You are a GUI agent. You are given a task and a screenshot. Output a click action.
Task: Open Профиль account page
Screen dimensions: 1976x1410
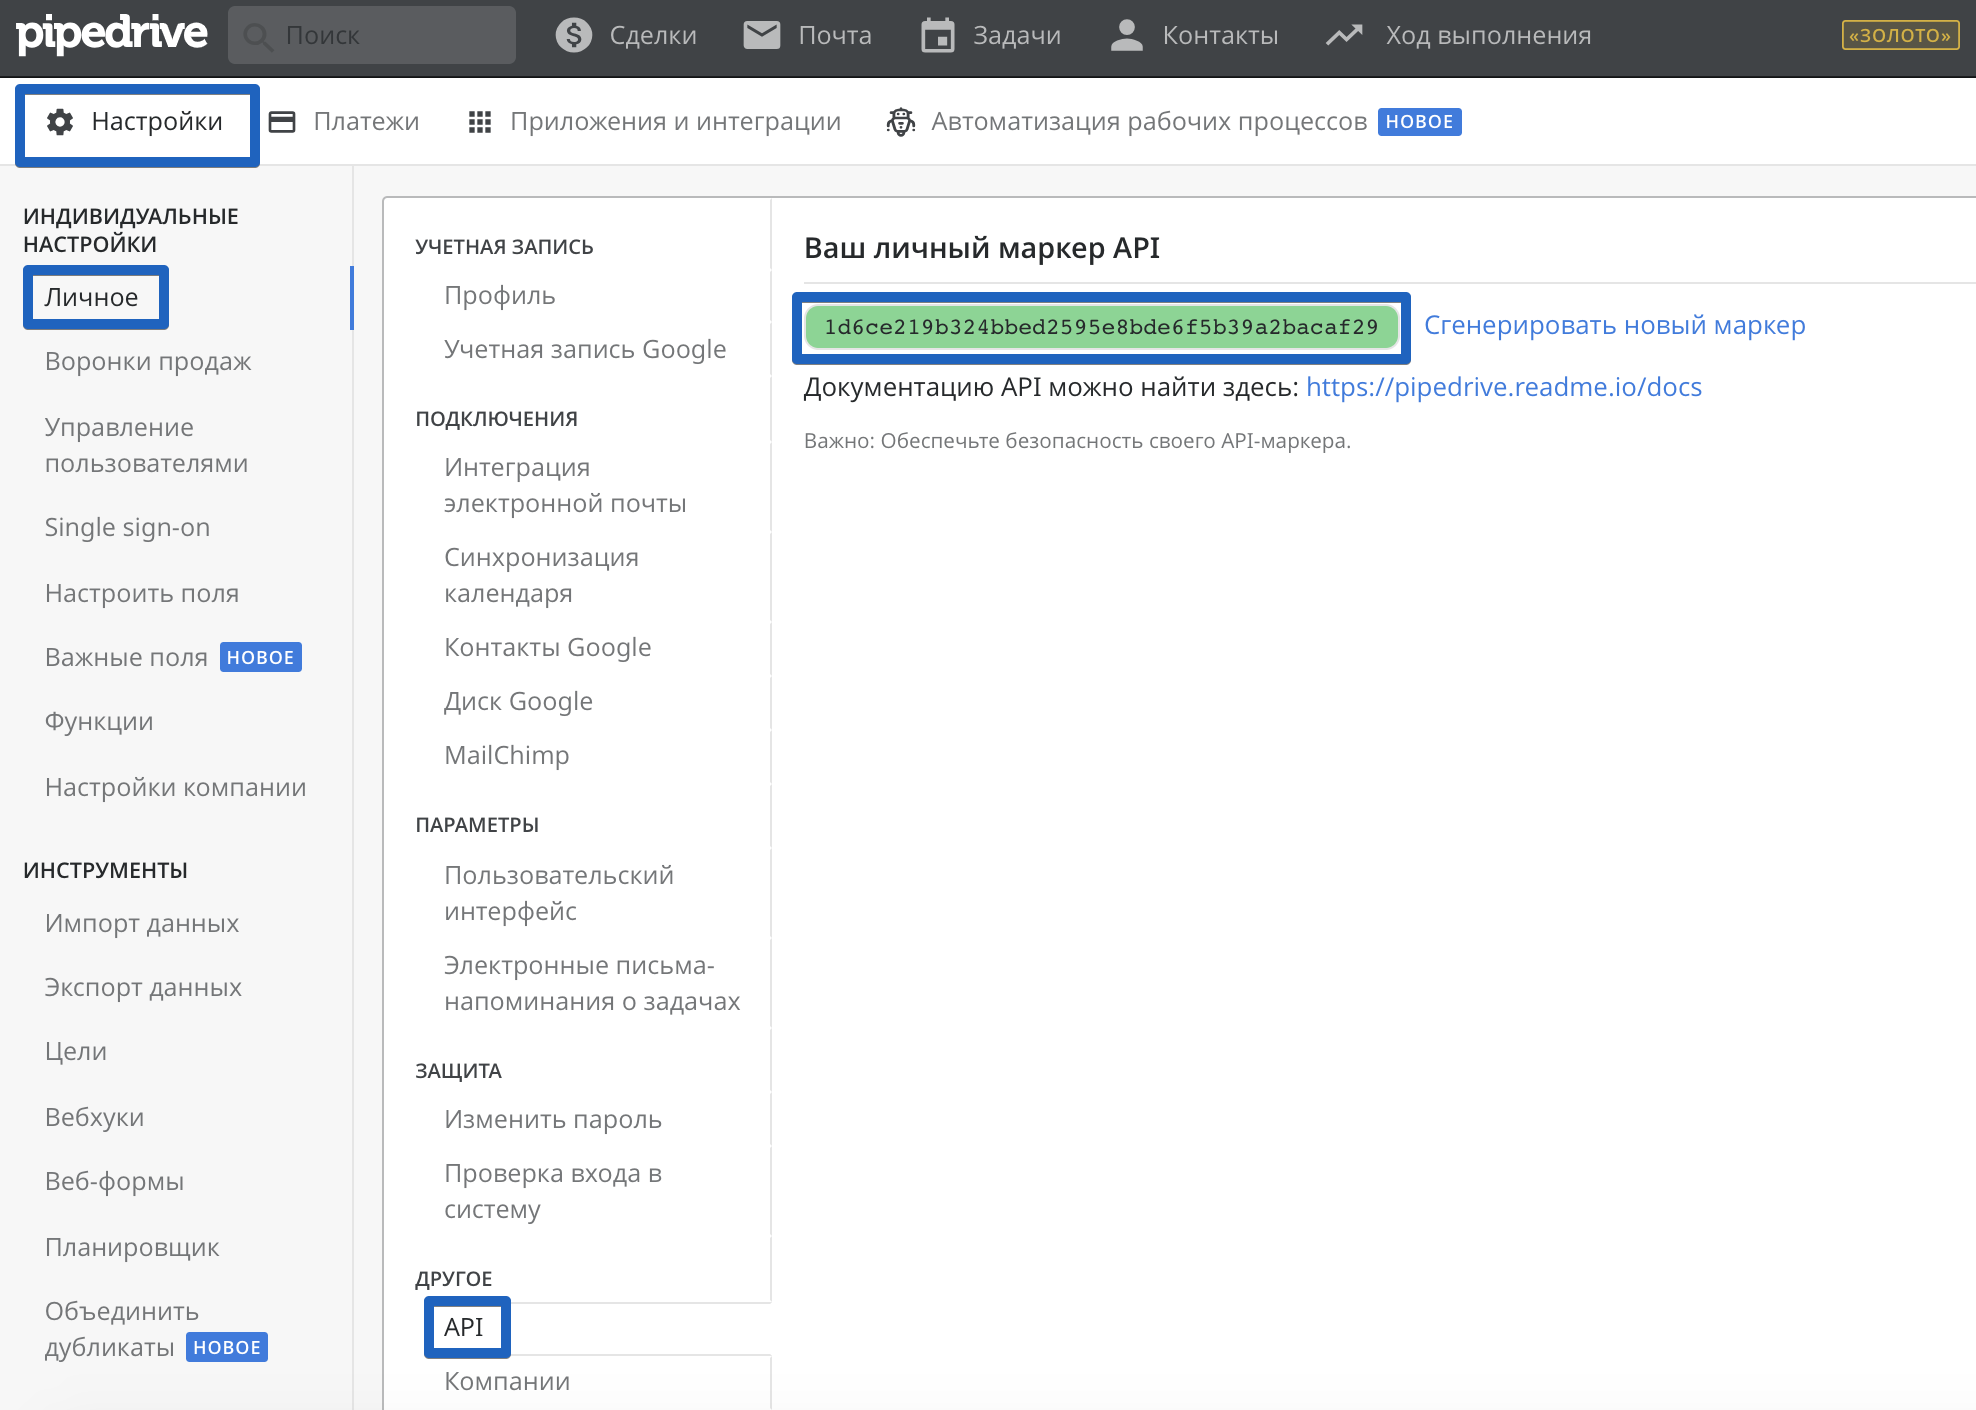click(499, 295)
